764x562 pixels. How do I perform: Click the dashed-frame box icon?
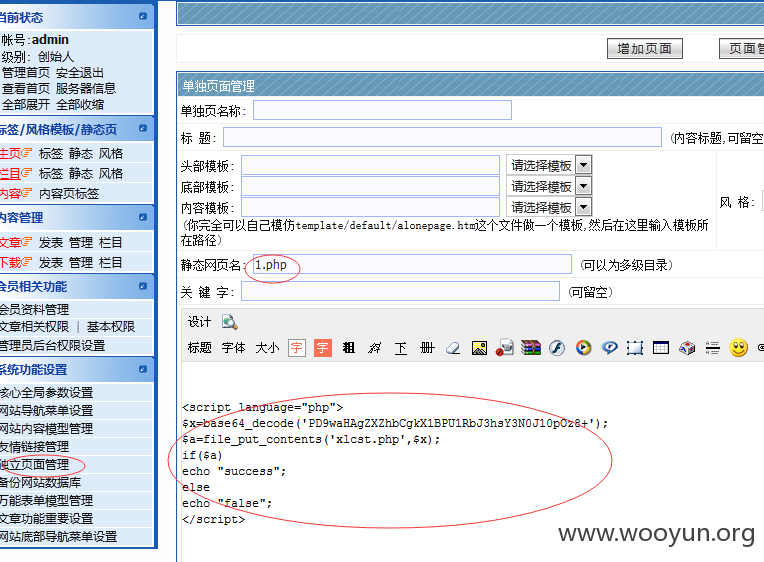pos(635,348)
